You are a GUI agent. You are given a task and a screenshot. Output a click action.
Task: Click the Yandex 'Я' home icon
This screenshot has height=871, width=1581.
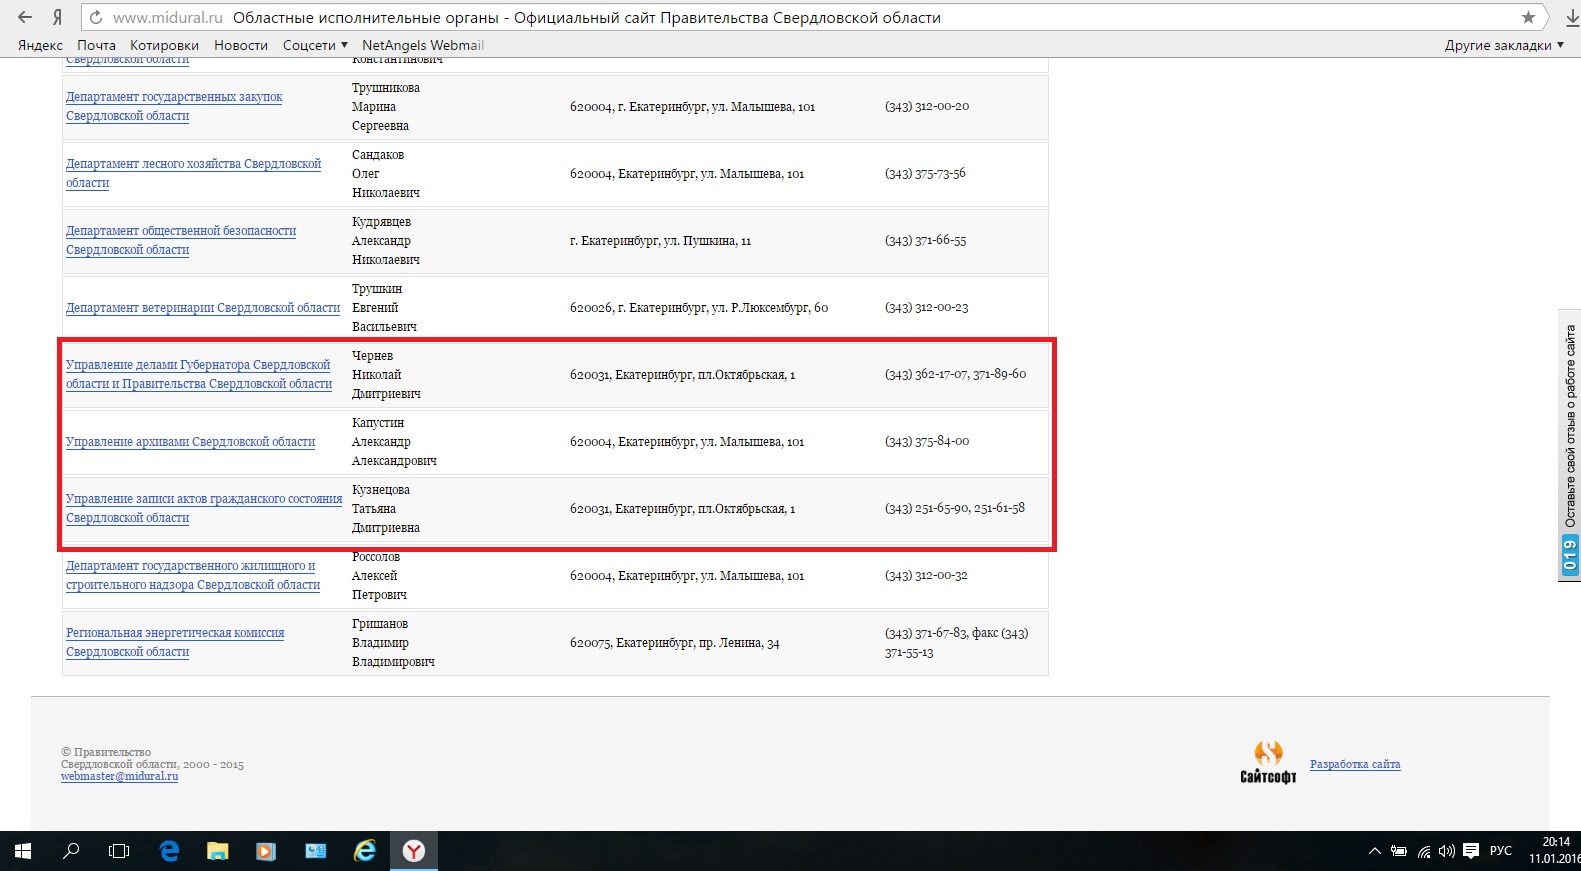[x=58, y=17]
